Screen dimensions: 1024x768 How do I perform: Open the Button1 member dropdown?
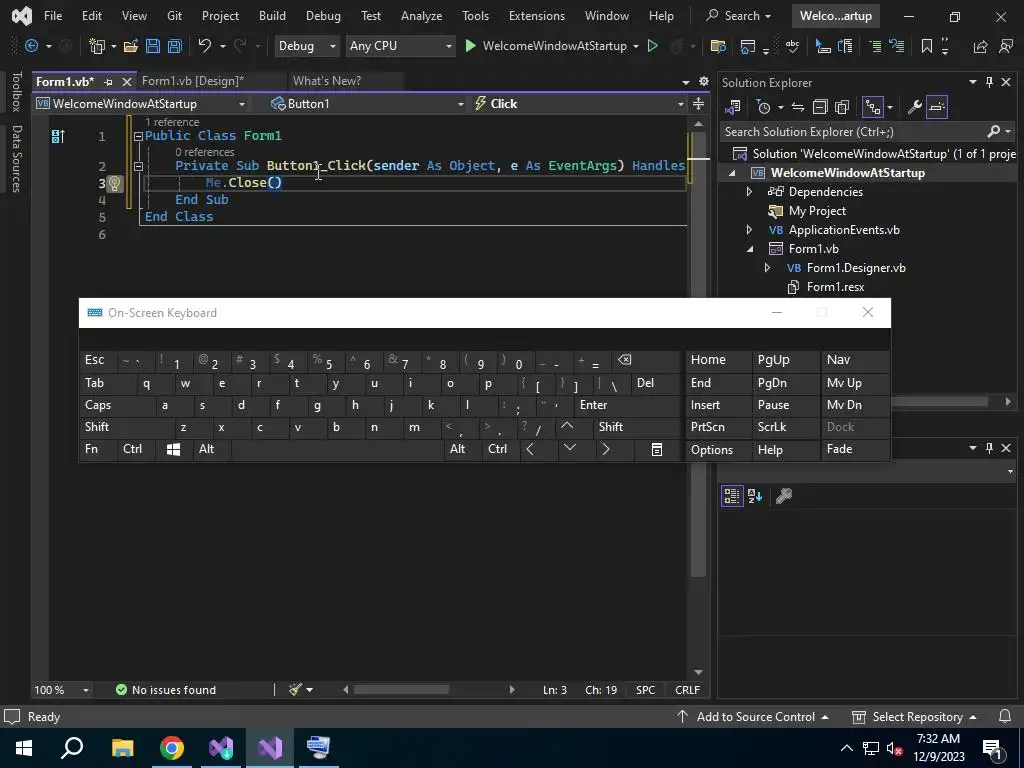click(x=368, y=104)
